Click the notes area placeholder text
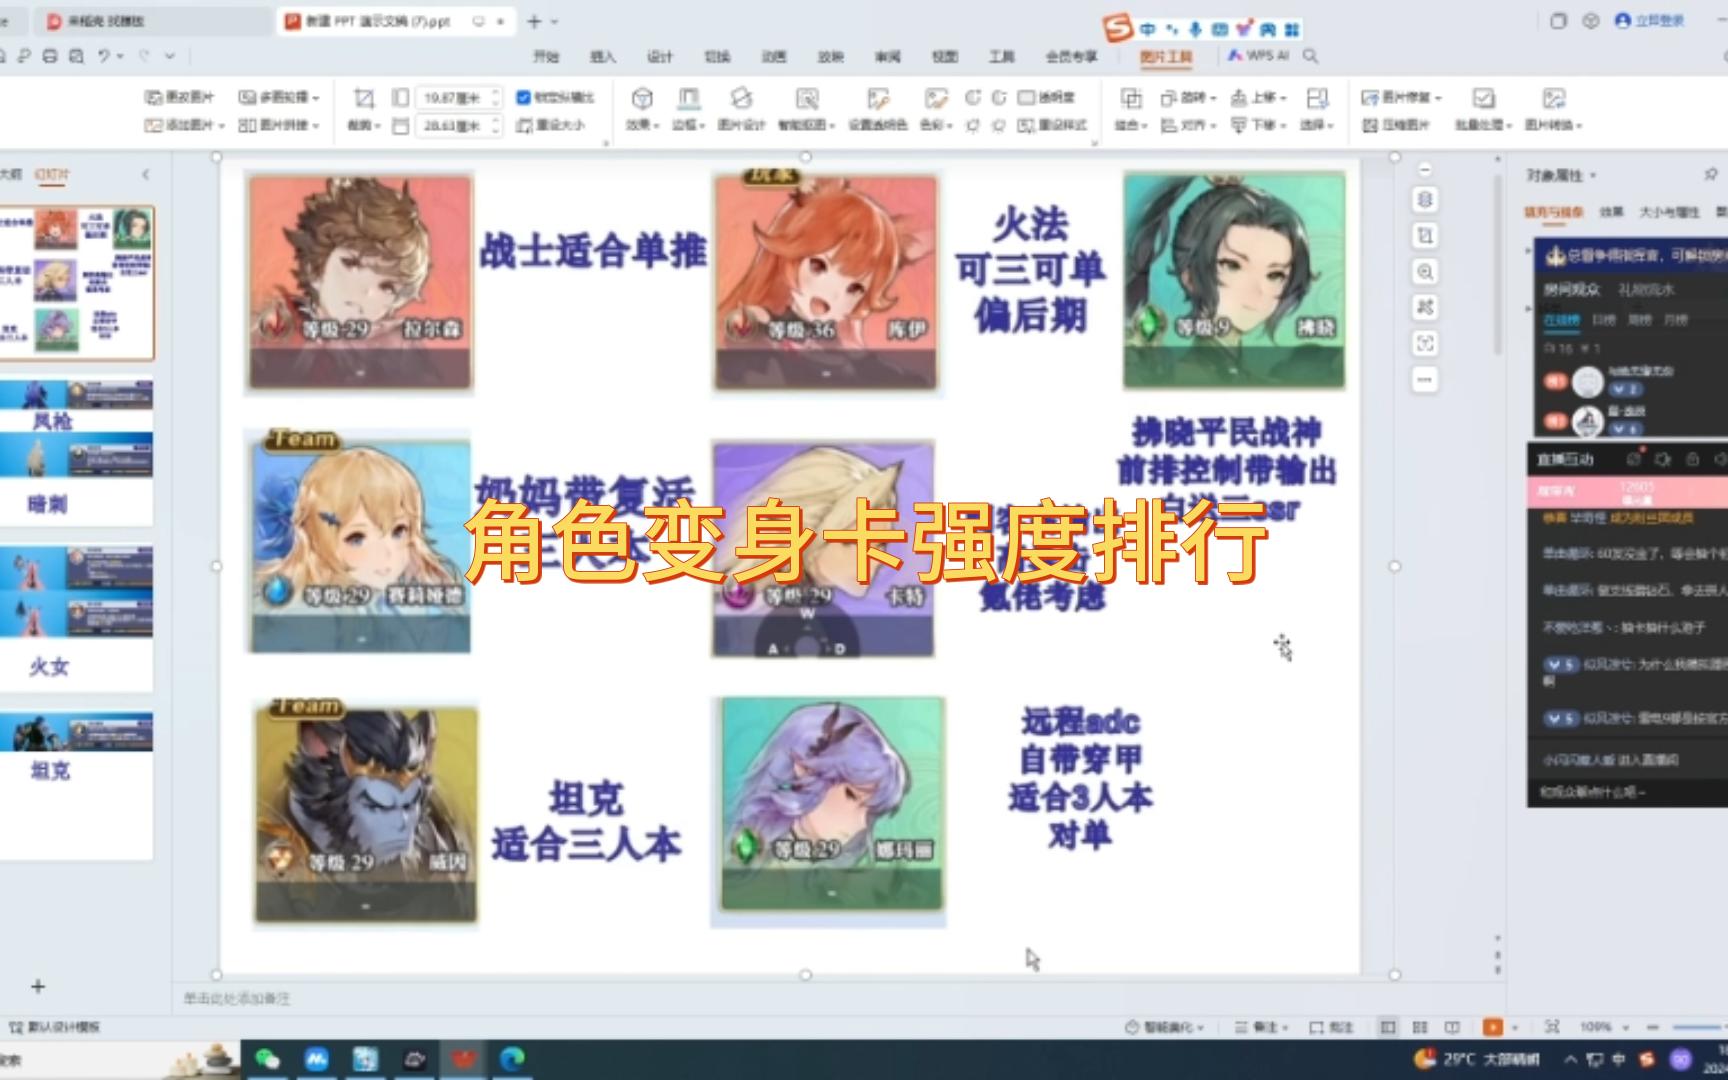Screen dimensions: 1728x1080 tap(237, 999)
